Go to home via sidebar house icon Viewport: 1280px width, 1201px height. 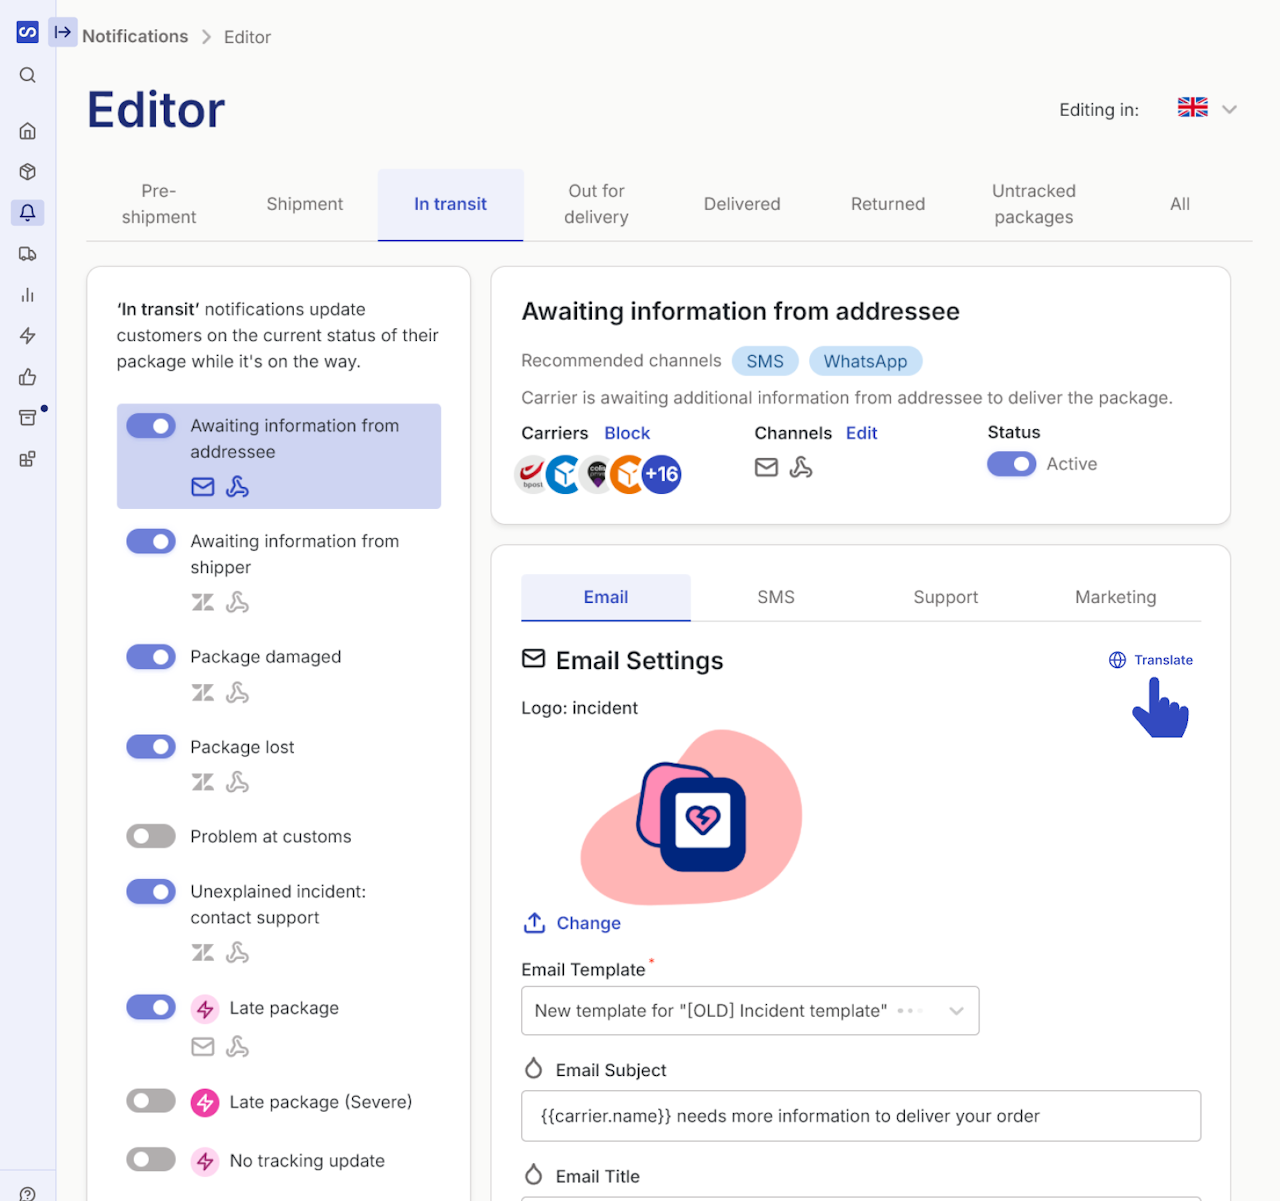point(28,131)
